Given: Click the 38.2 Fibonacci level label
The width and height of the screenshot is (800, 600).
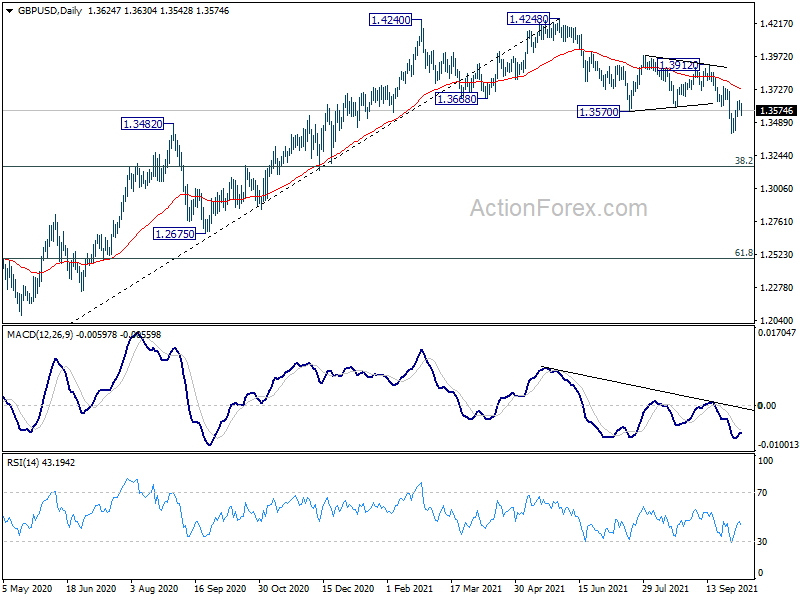Looking at the screenshot, I should coord(743,161).
